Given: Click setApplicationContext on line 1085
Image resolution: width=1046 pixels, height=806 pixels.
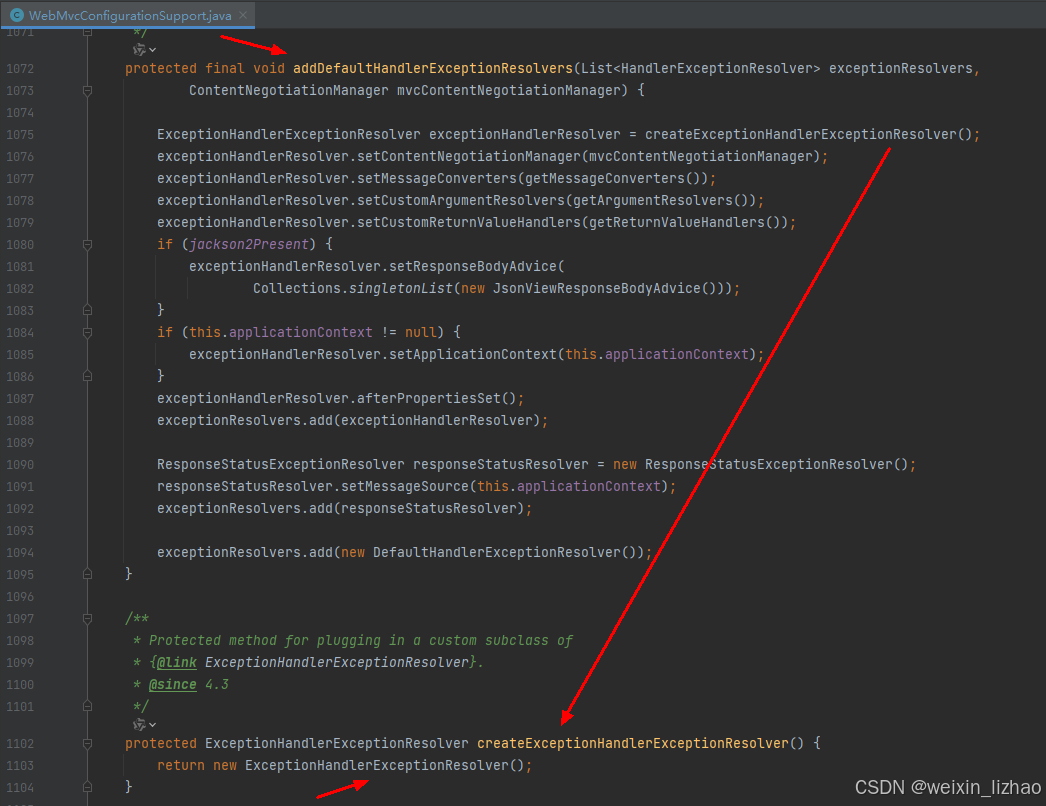Looking at the screenshot, I should pos(473,354).
